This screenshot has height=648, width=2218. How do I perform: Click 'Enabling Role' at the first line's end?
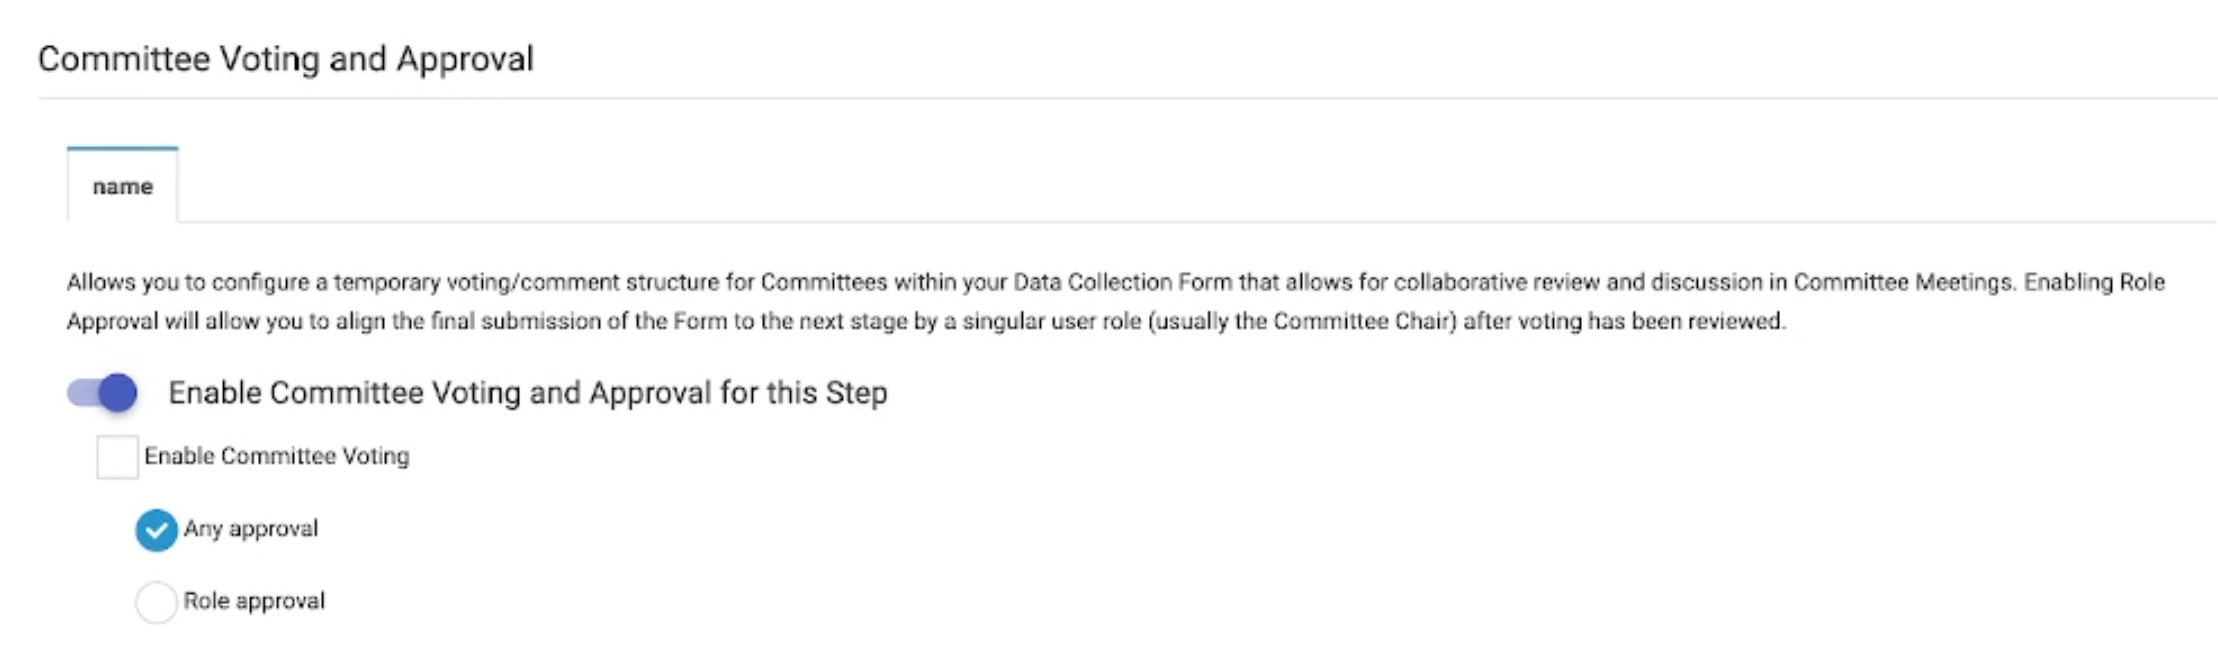coord(2094,282)
